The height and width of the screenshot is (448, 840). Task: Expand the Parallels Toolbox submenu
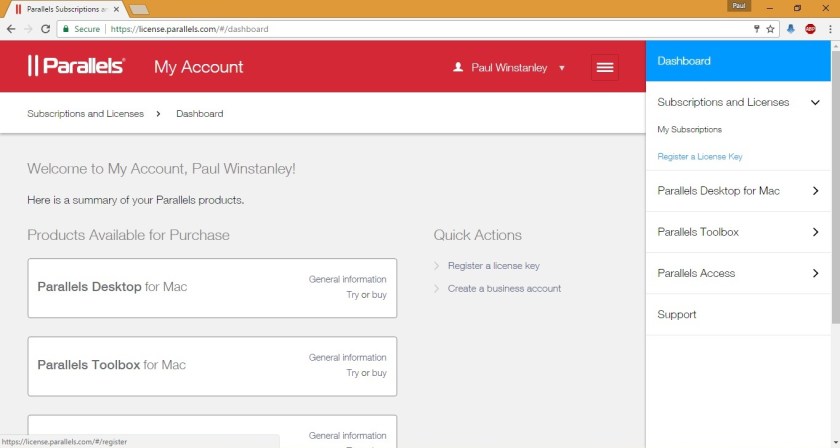(x=815, y=232)
